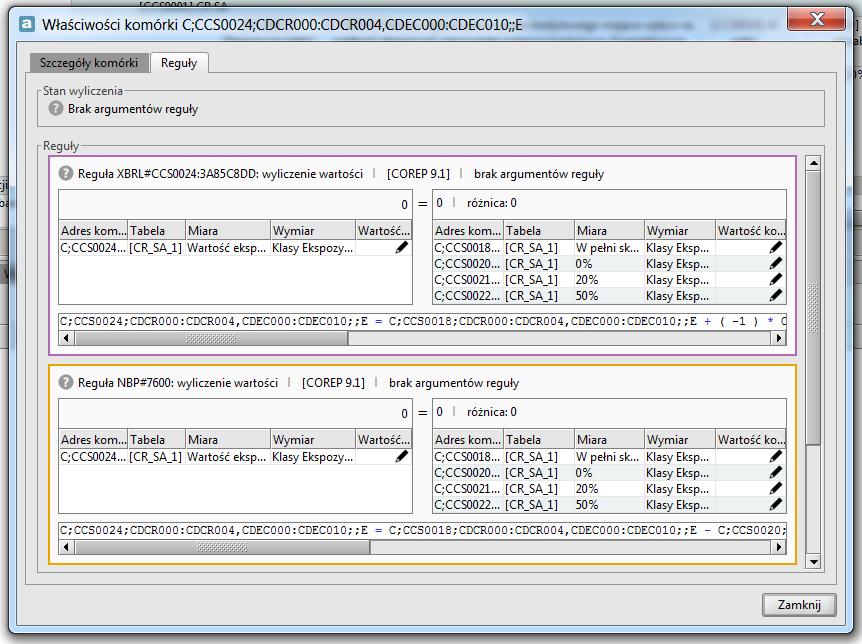
Task: Click pencil for CCS0018 row in XBRL rule
Action: [x=776, y=247]
